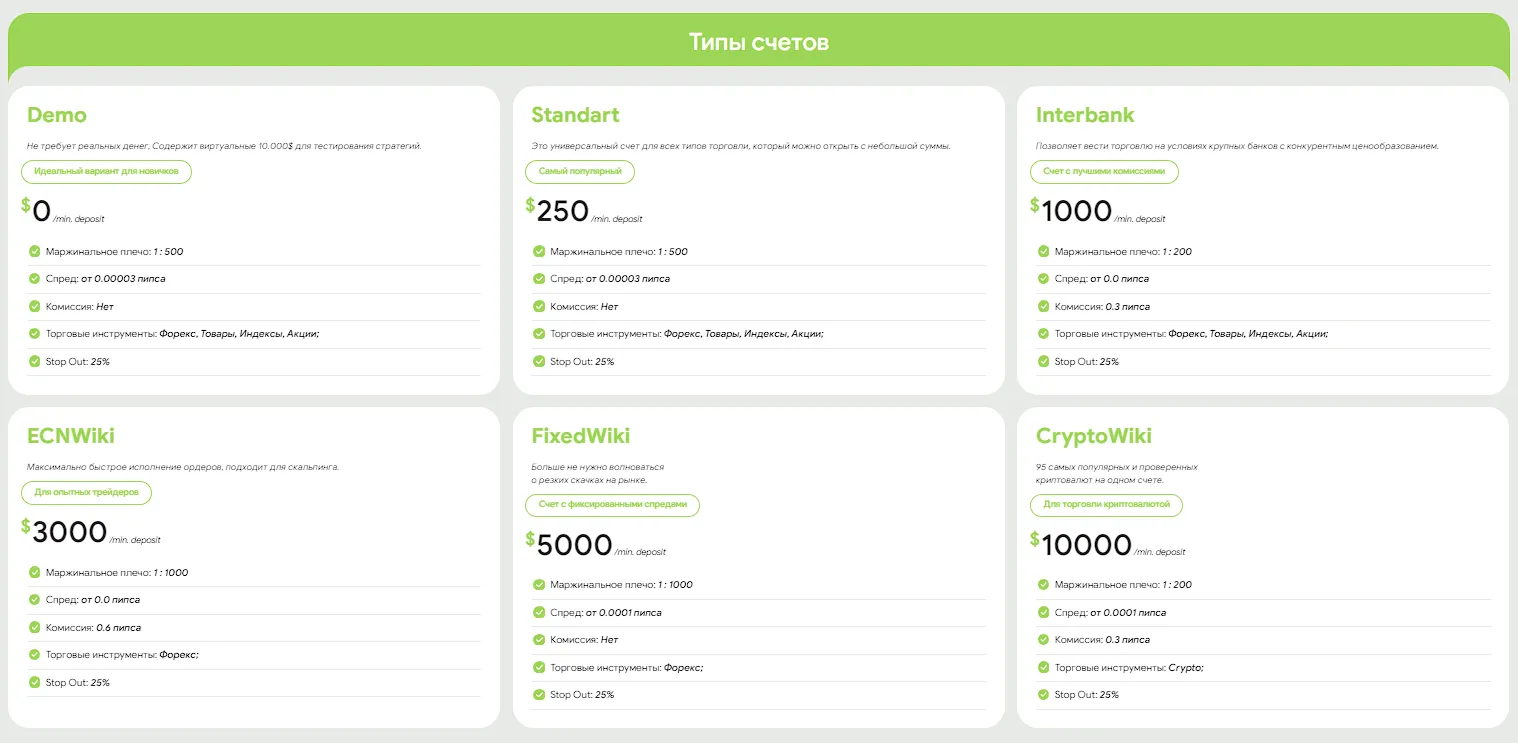This screenshot has width=1518, height=743.
Task: Click the checkmark icon beside Demo's Маржинальное плечо
Action: 35,252
